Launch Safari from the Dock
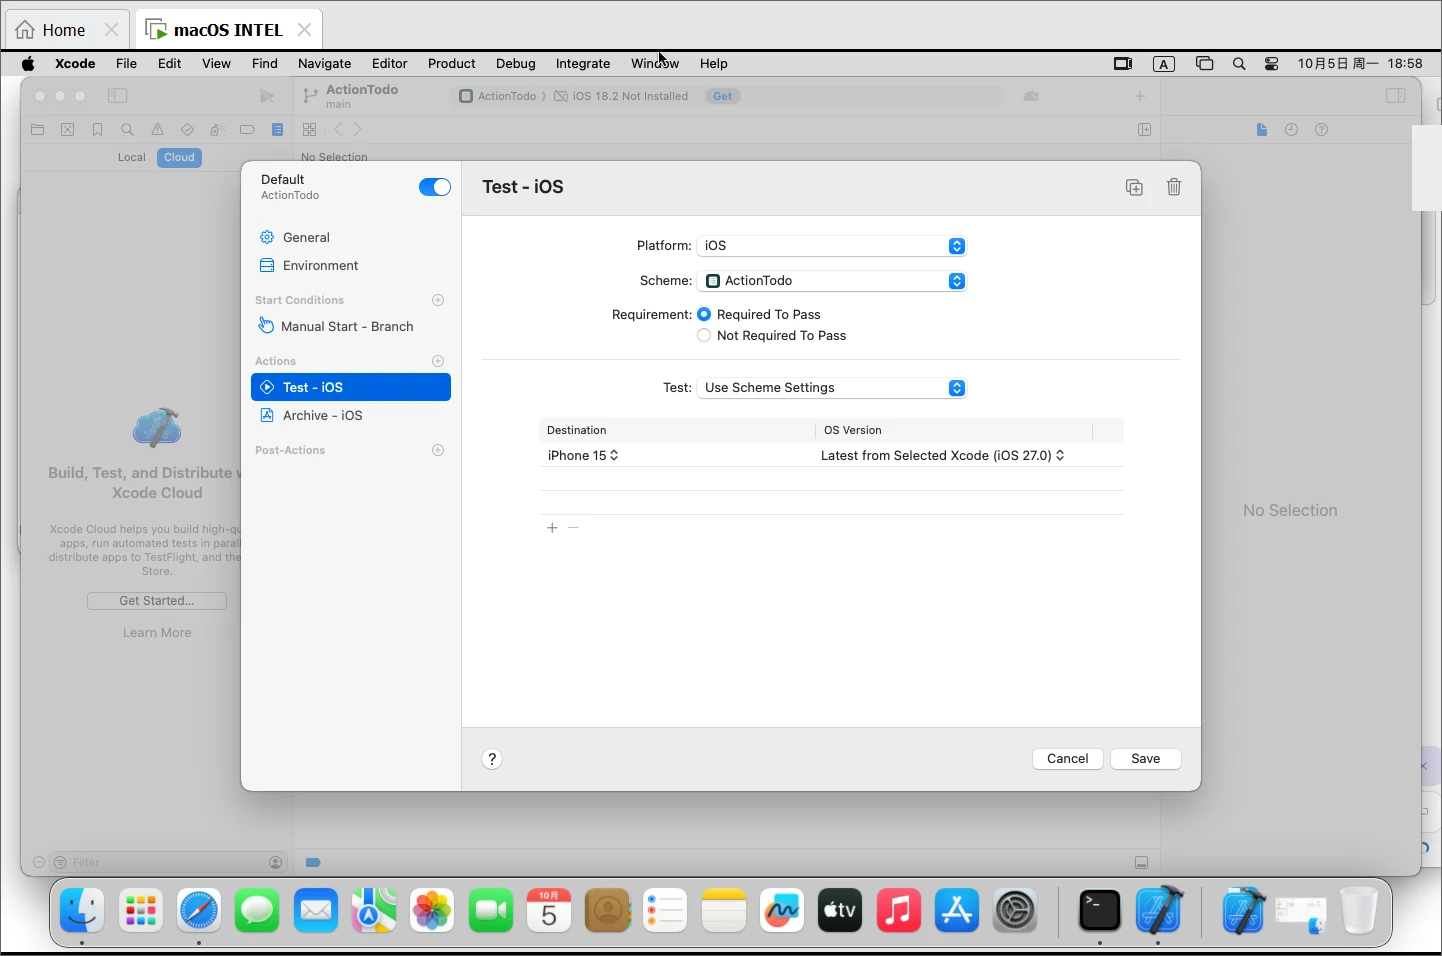The width and height of the screenshot is (1442, 956). coord(199,910)
